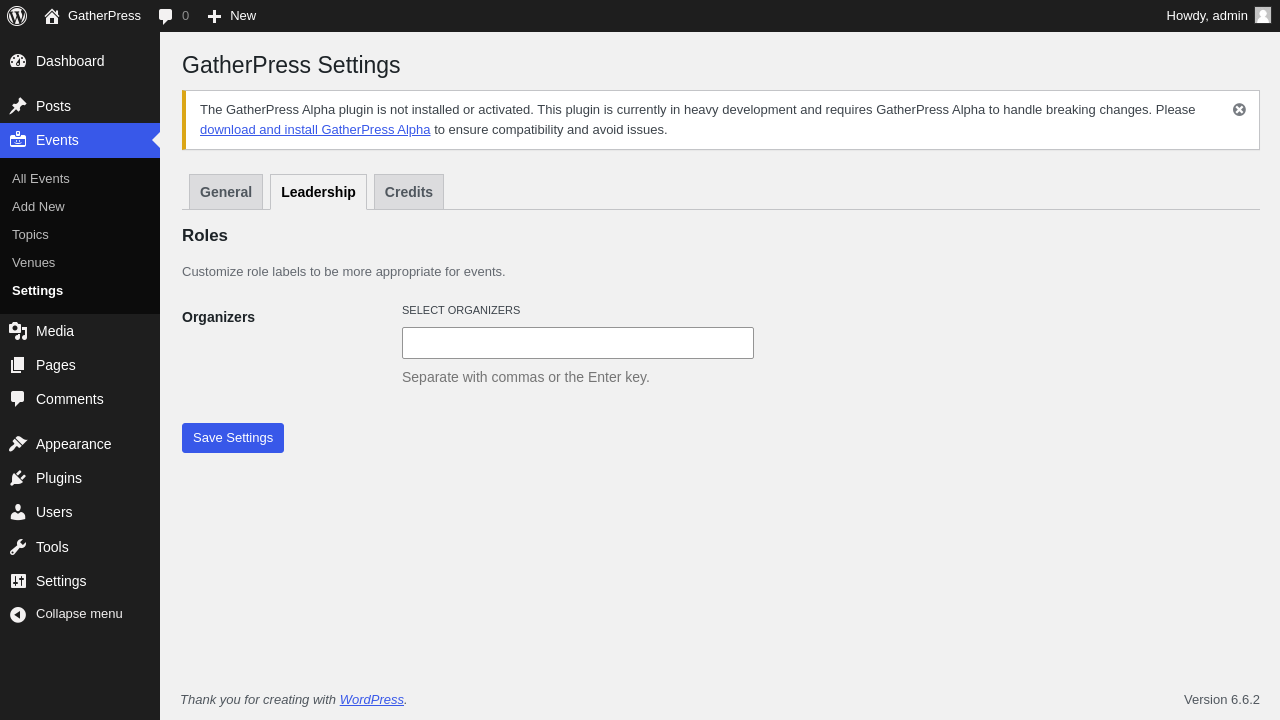
Task: Follow the download GatherPress Alpha link
Action: click(315, 130)
